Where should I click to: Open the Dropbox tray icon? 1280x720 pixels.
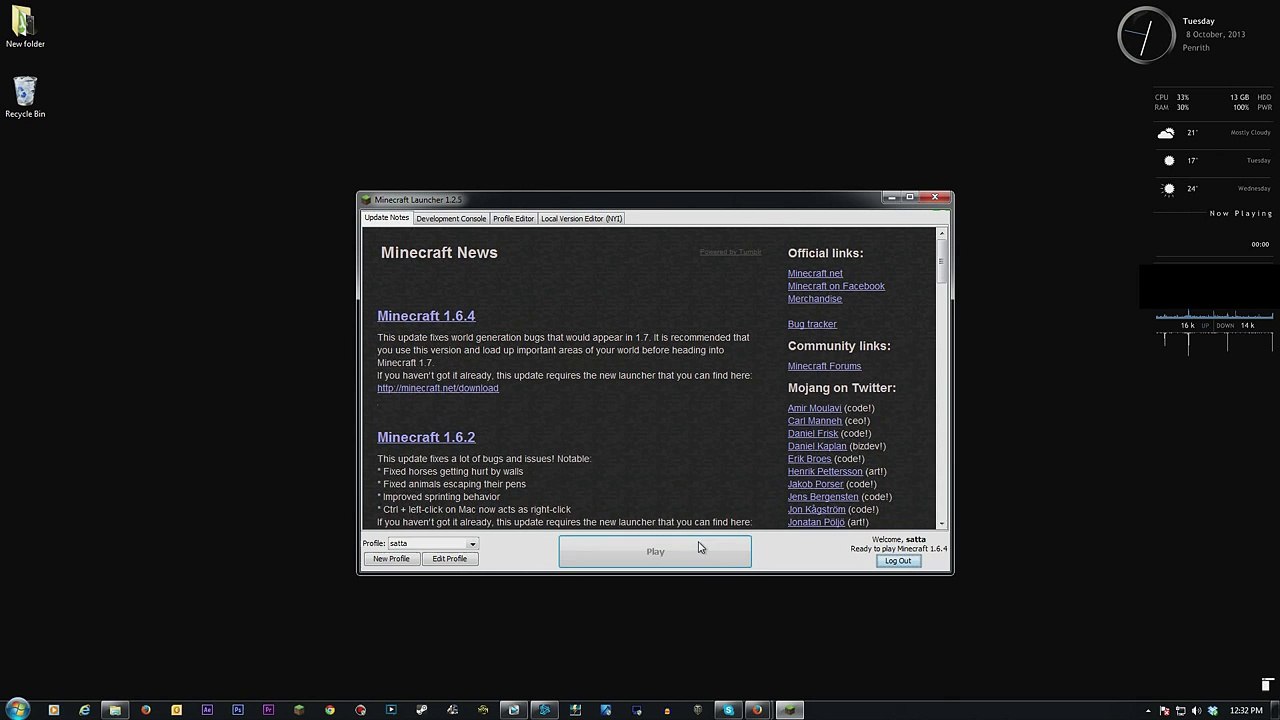pos(1213,710)
